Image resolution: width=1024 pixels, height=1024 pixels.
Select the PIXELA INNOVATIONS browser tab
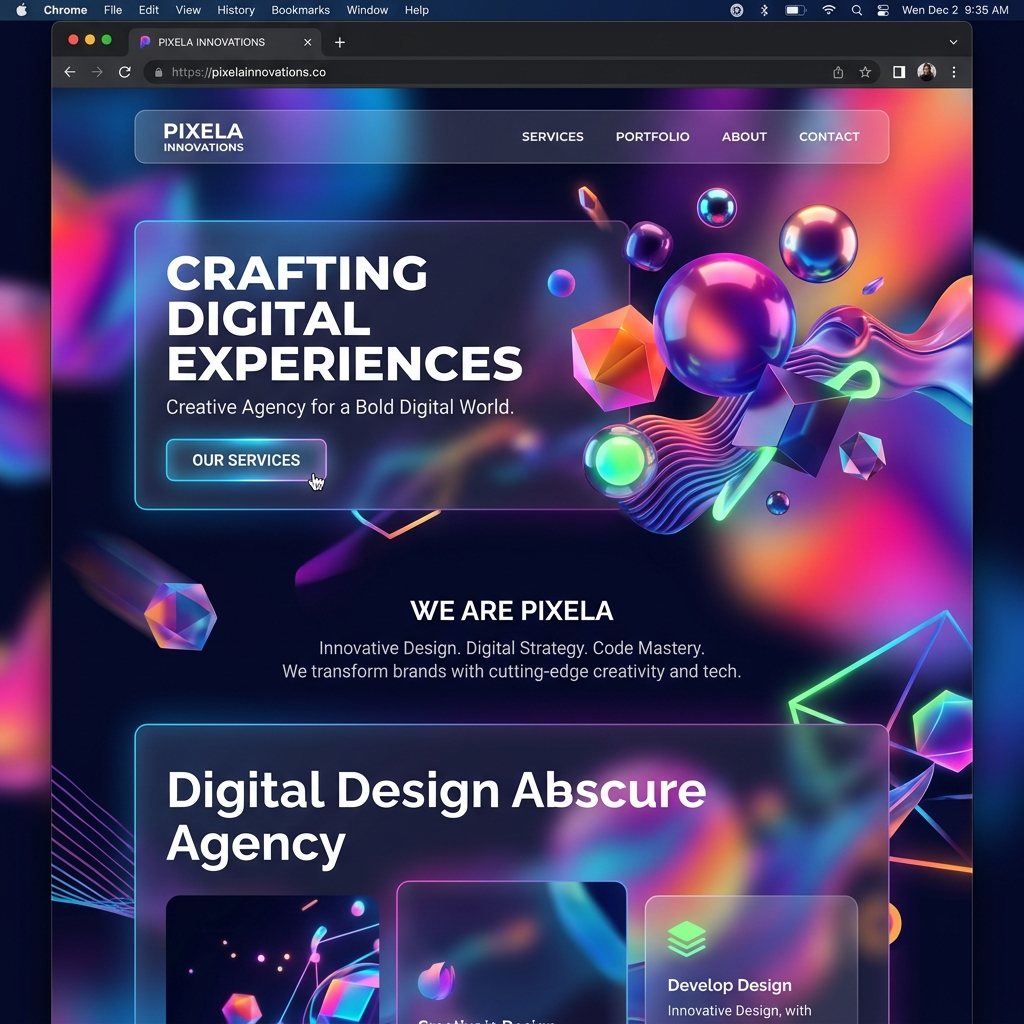(x=225, y=42)
